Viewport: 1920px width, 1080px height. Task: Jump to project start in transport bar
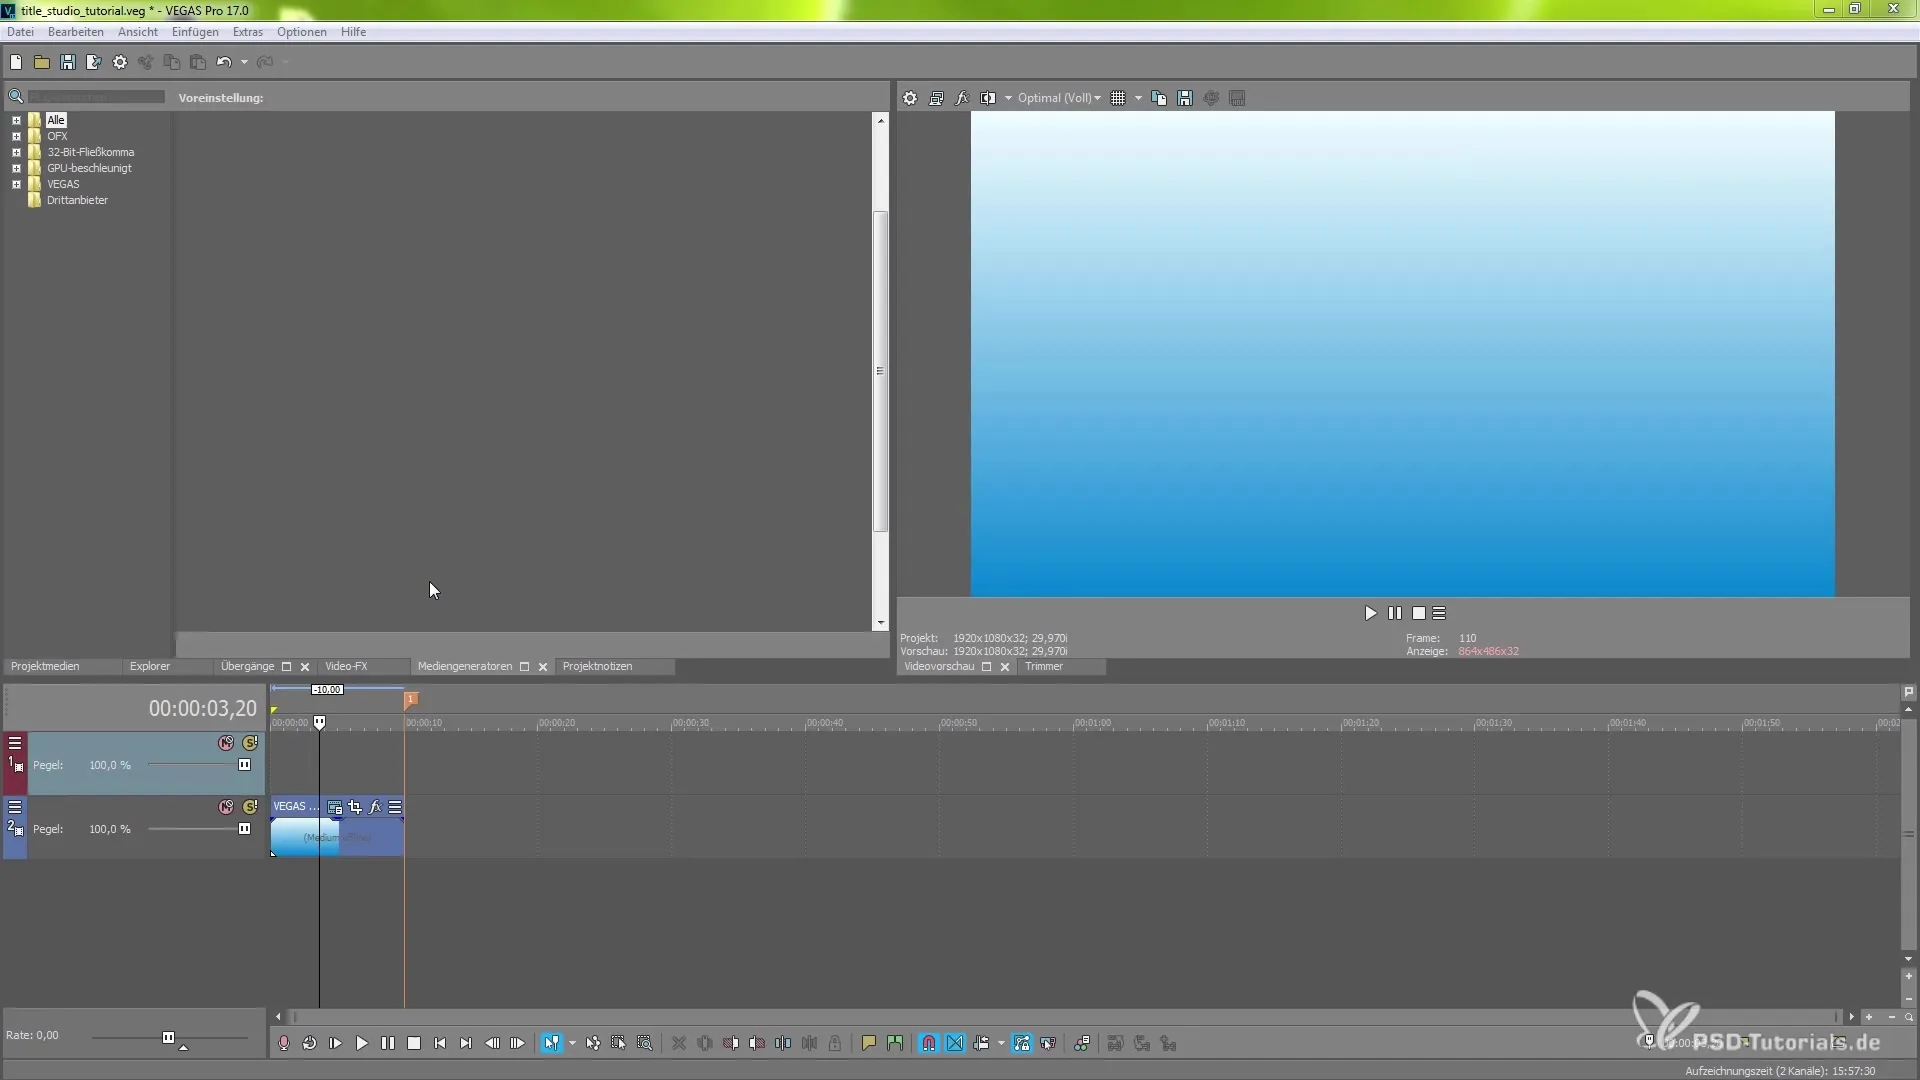point(440,1043)
